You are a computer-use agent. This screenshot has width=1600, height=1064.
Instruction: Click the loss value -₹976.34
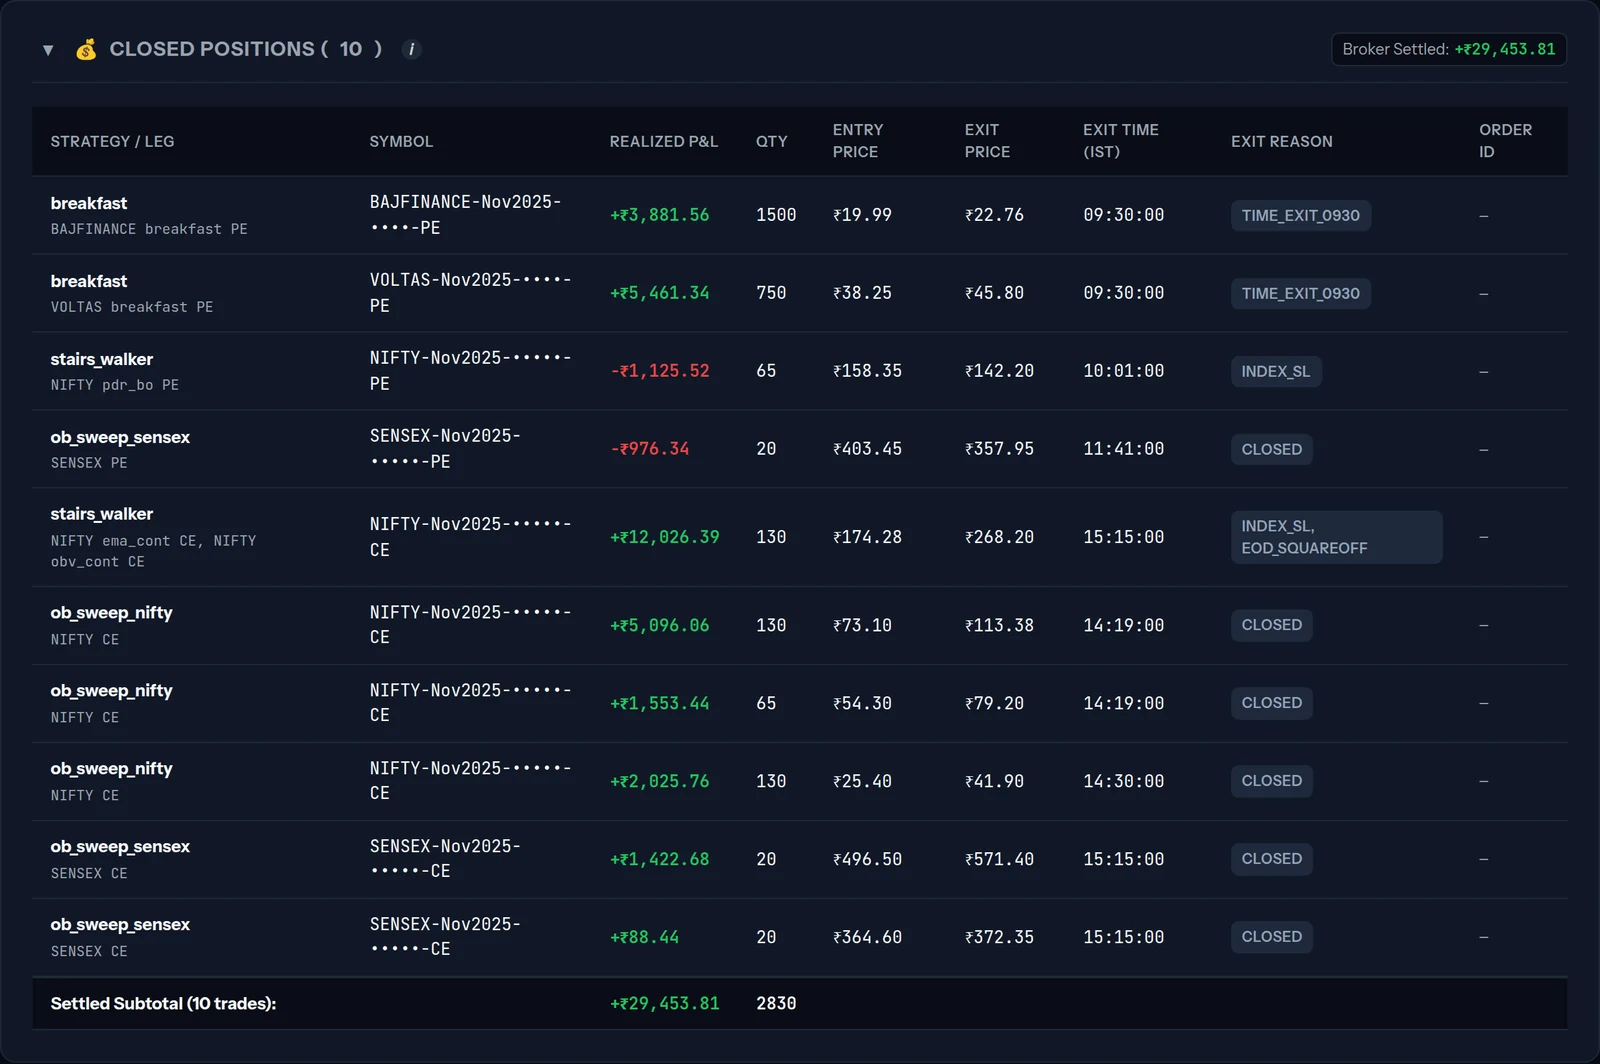[650, 449]
